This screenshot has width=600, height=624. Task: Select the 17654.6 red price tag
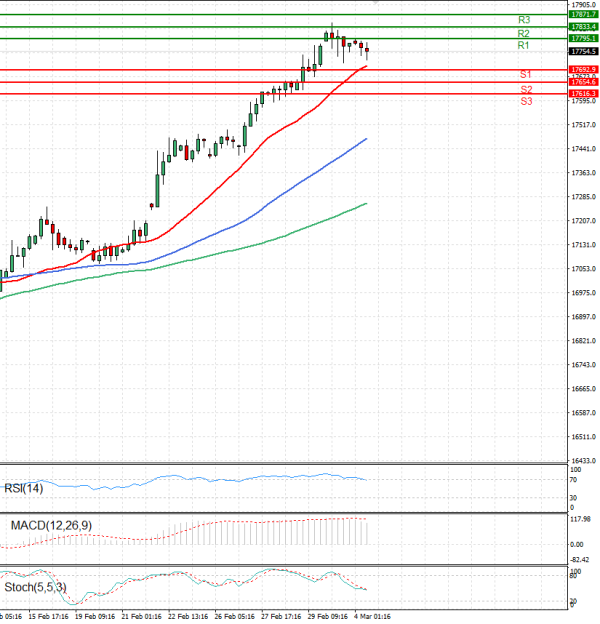584,82
